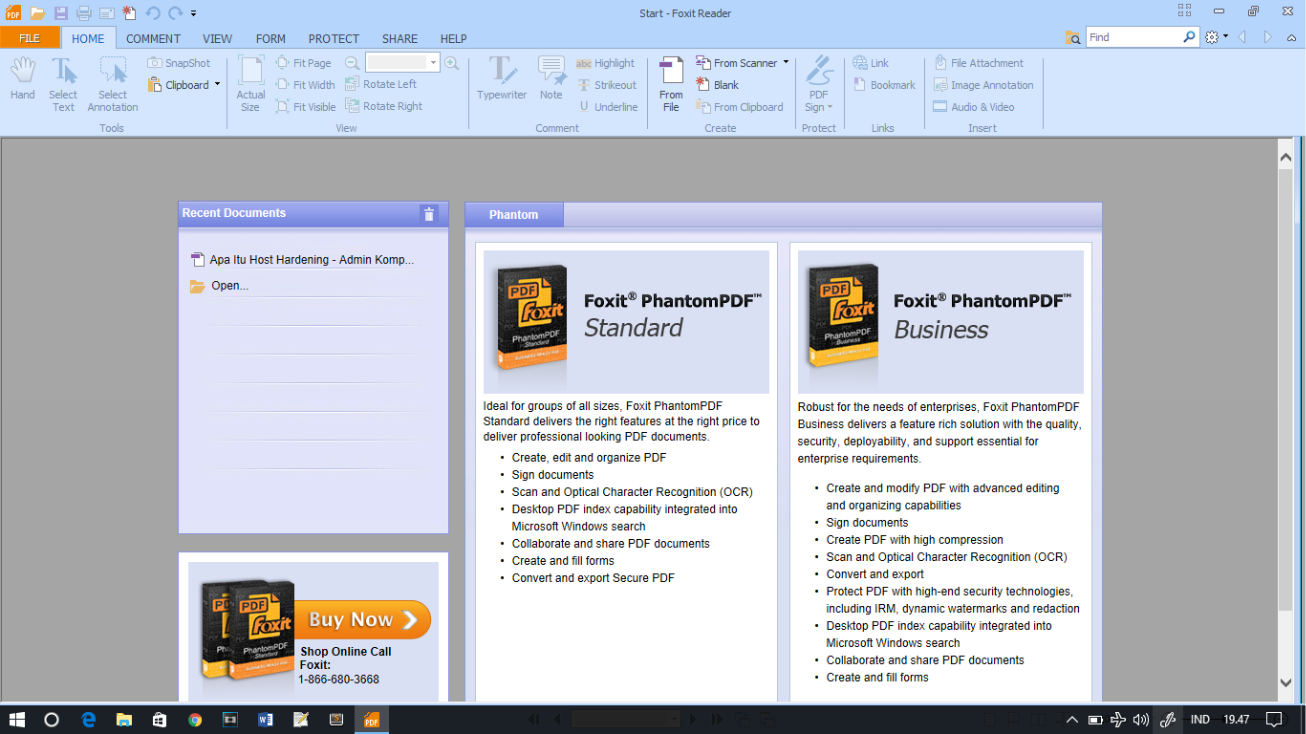Add a Bookmark
The height and width of the screenshot is (734, 1306).
[x=884, y=85]
